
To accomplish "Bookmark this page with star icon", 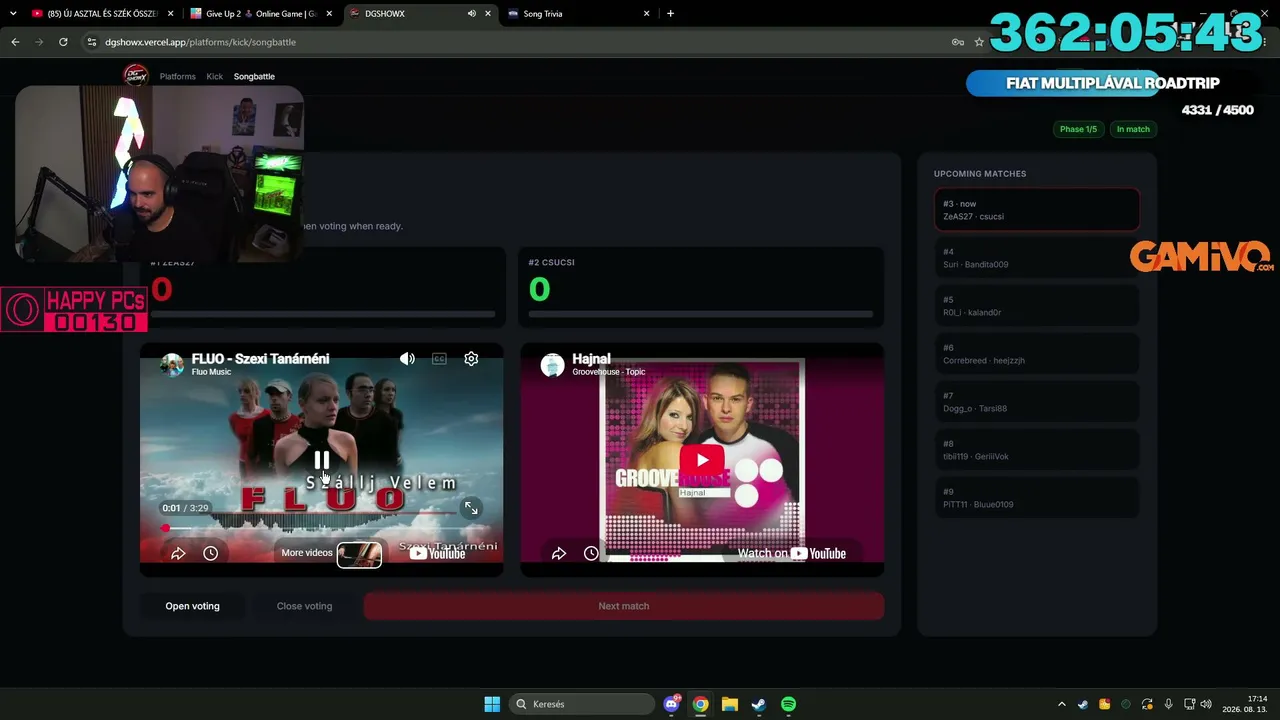I will pos(979,42).
